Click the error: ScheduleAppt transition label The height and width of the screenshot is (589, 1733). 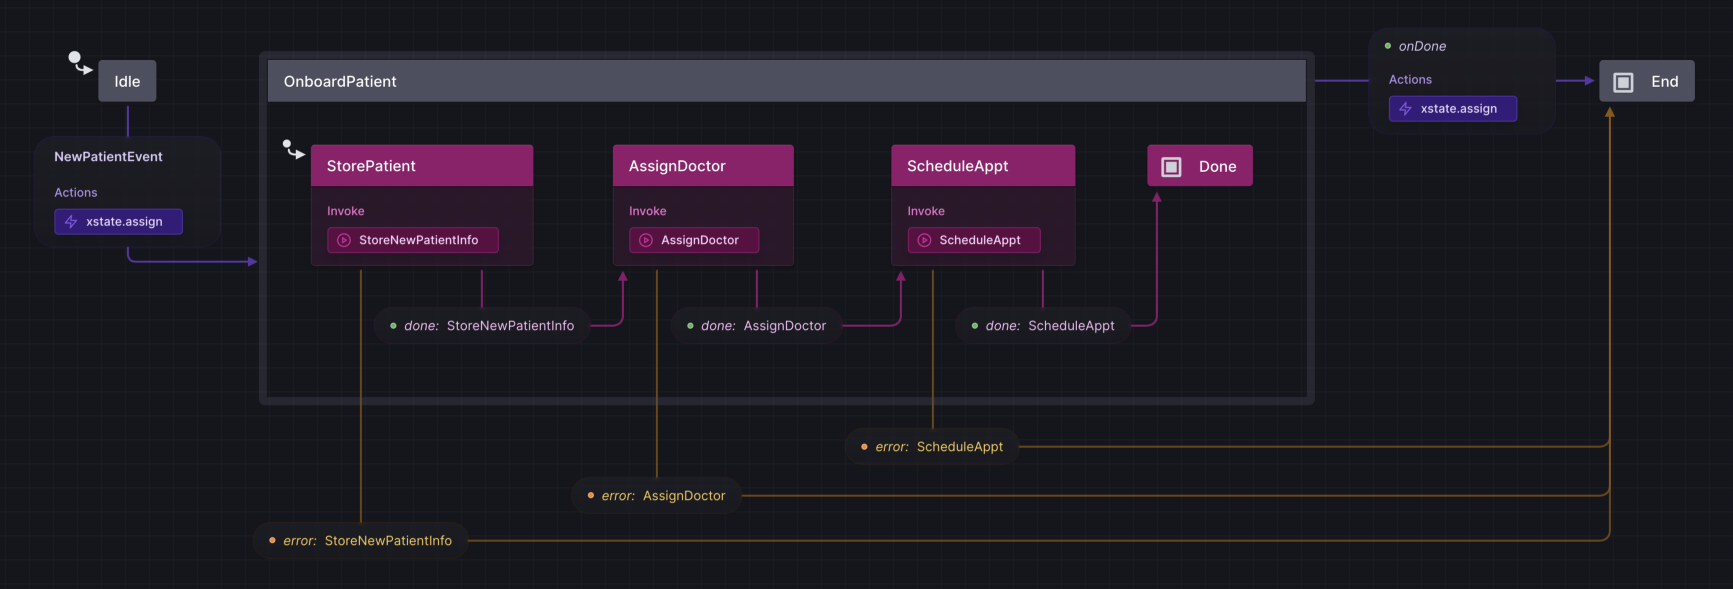click(x=932, y=447)
